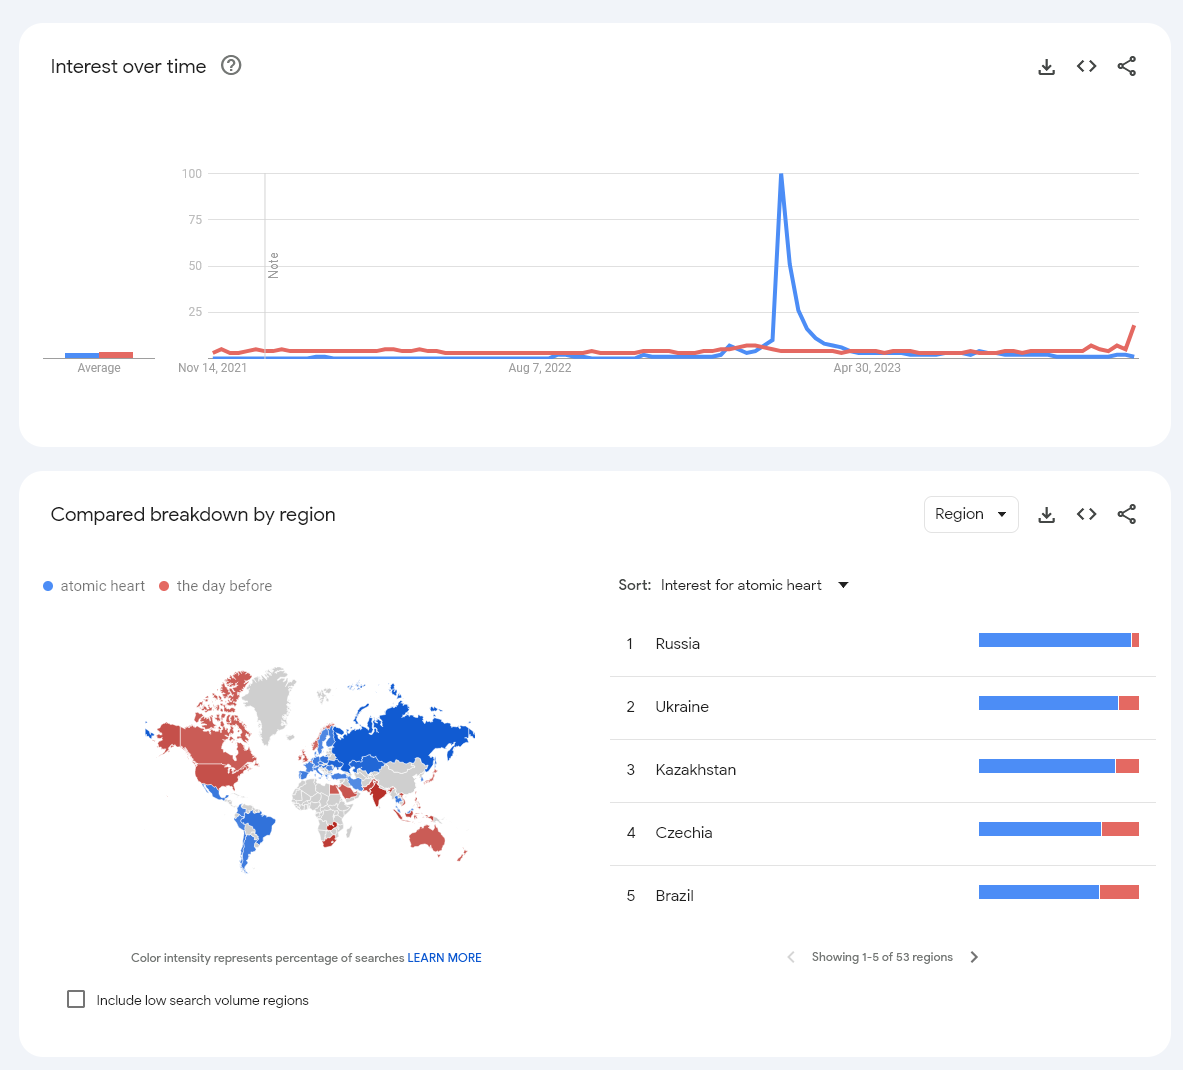This screenshot has width=1183, height=1070.
Task: Click the Note marker on the timeline
Action: pos(273,265)
